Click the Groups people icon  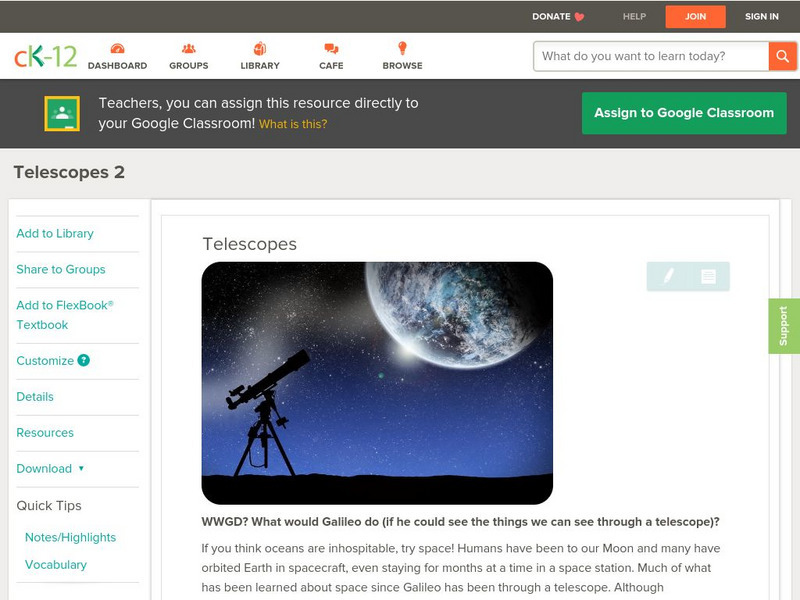tap(189, 49)
